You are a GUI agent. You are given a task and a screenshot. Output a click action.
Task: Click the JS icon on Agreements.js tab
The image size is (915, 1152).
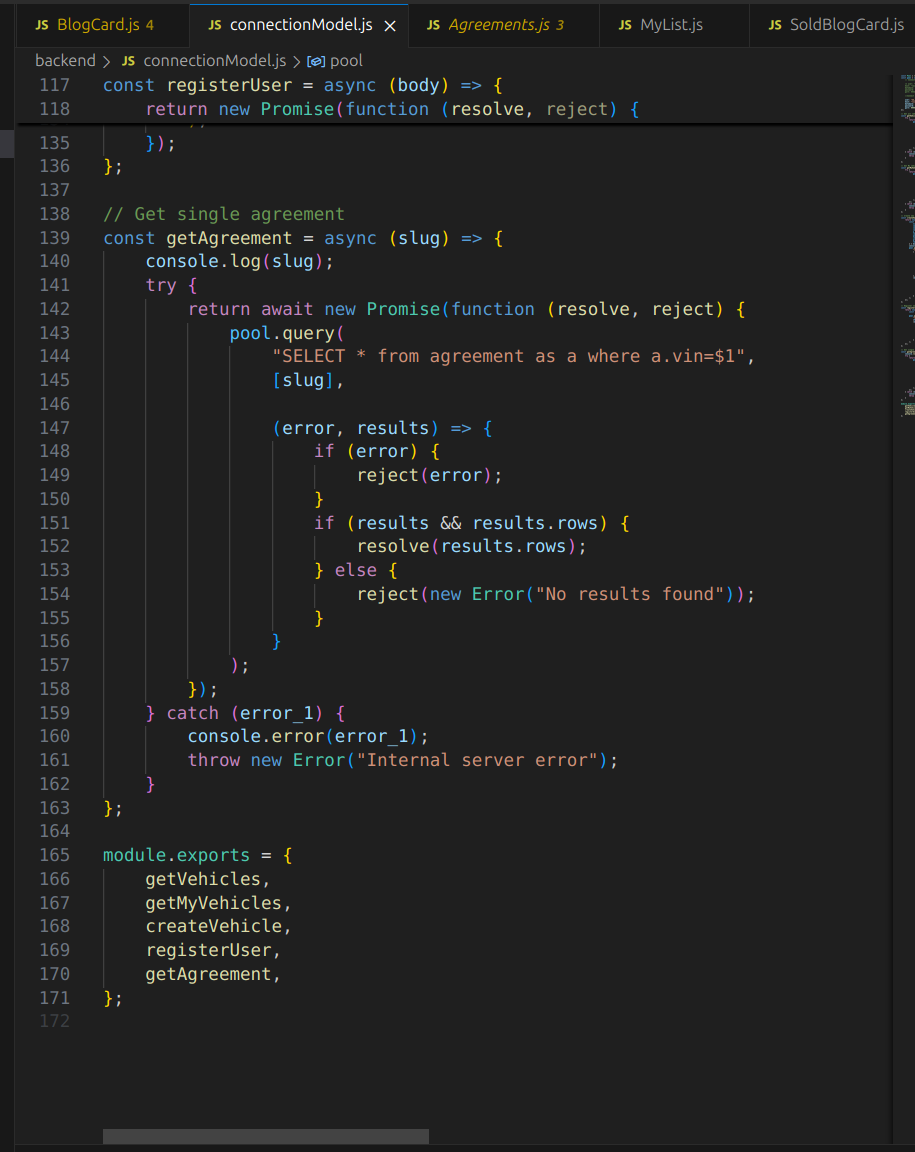(433, 25)
